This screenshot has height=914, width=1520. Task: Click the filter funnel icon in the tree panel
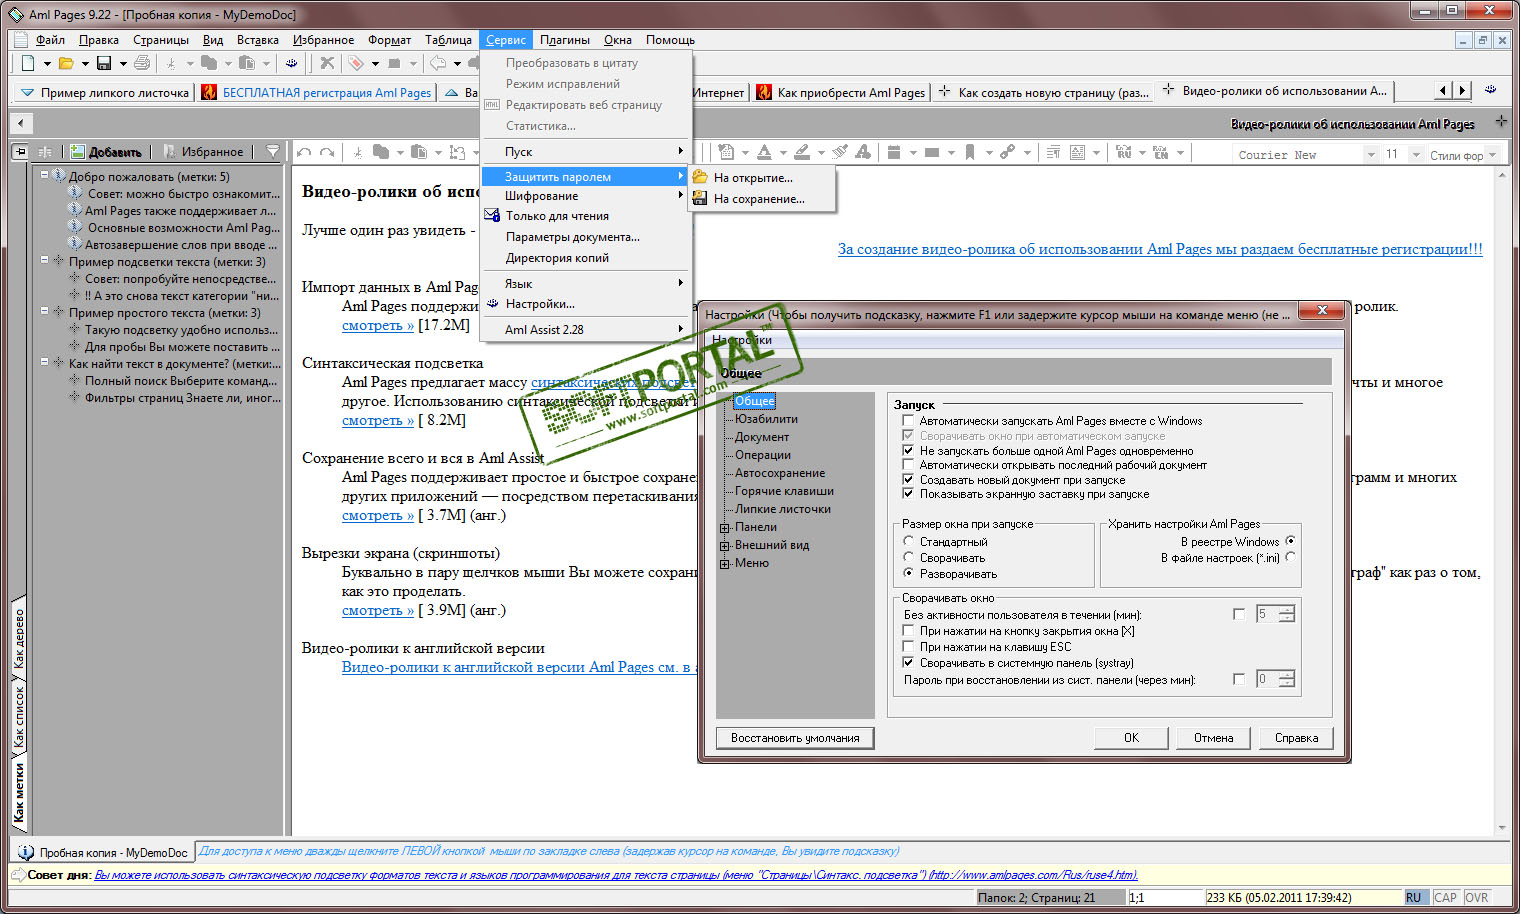(273, 152)
